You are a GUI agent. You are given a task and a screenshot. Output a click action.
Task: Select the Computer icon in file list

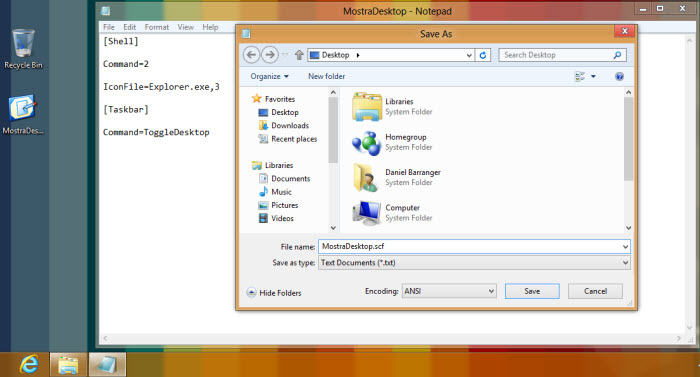(367, 213)
